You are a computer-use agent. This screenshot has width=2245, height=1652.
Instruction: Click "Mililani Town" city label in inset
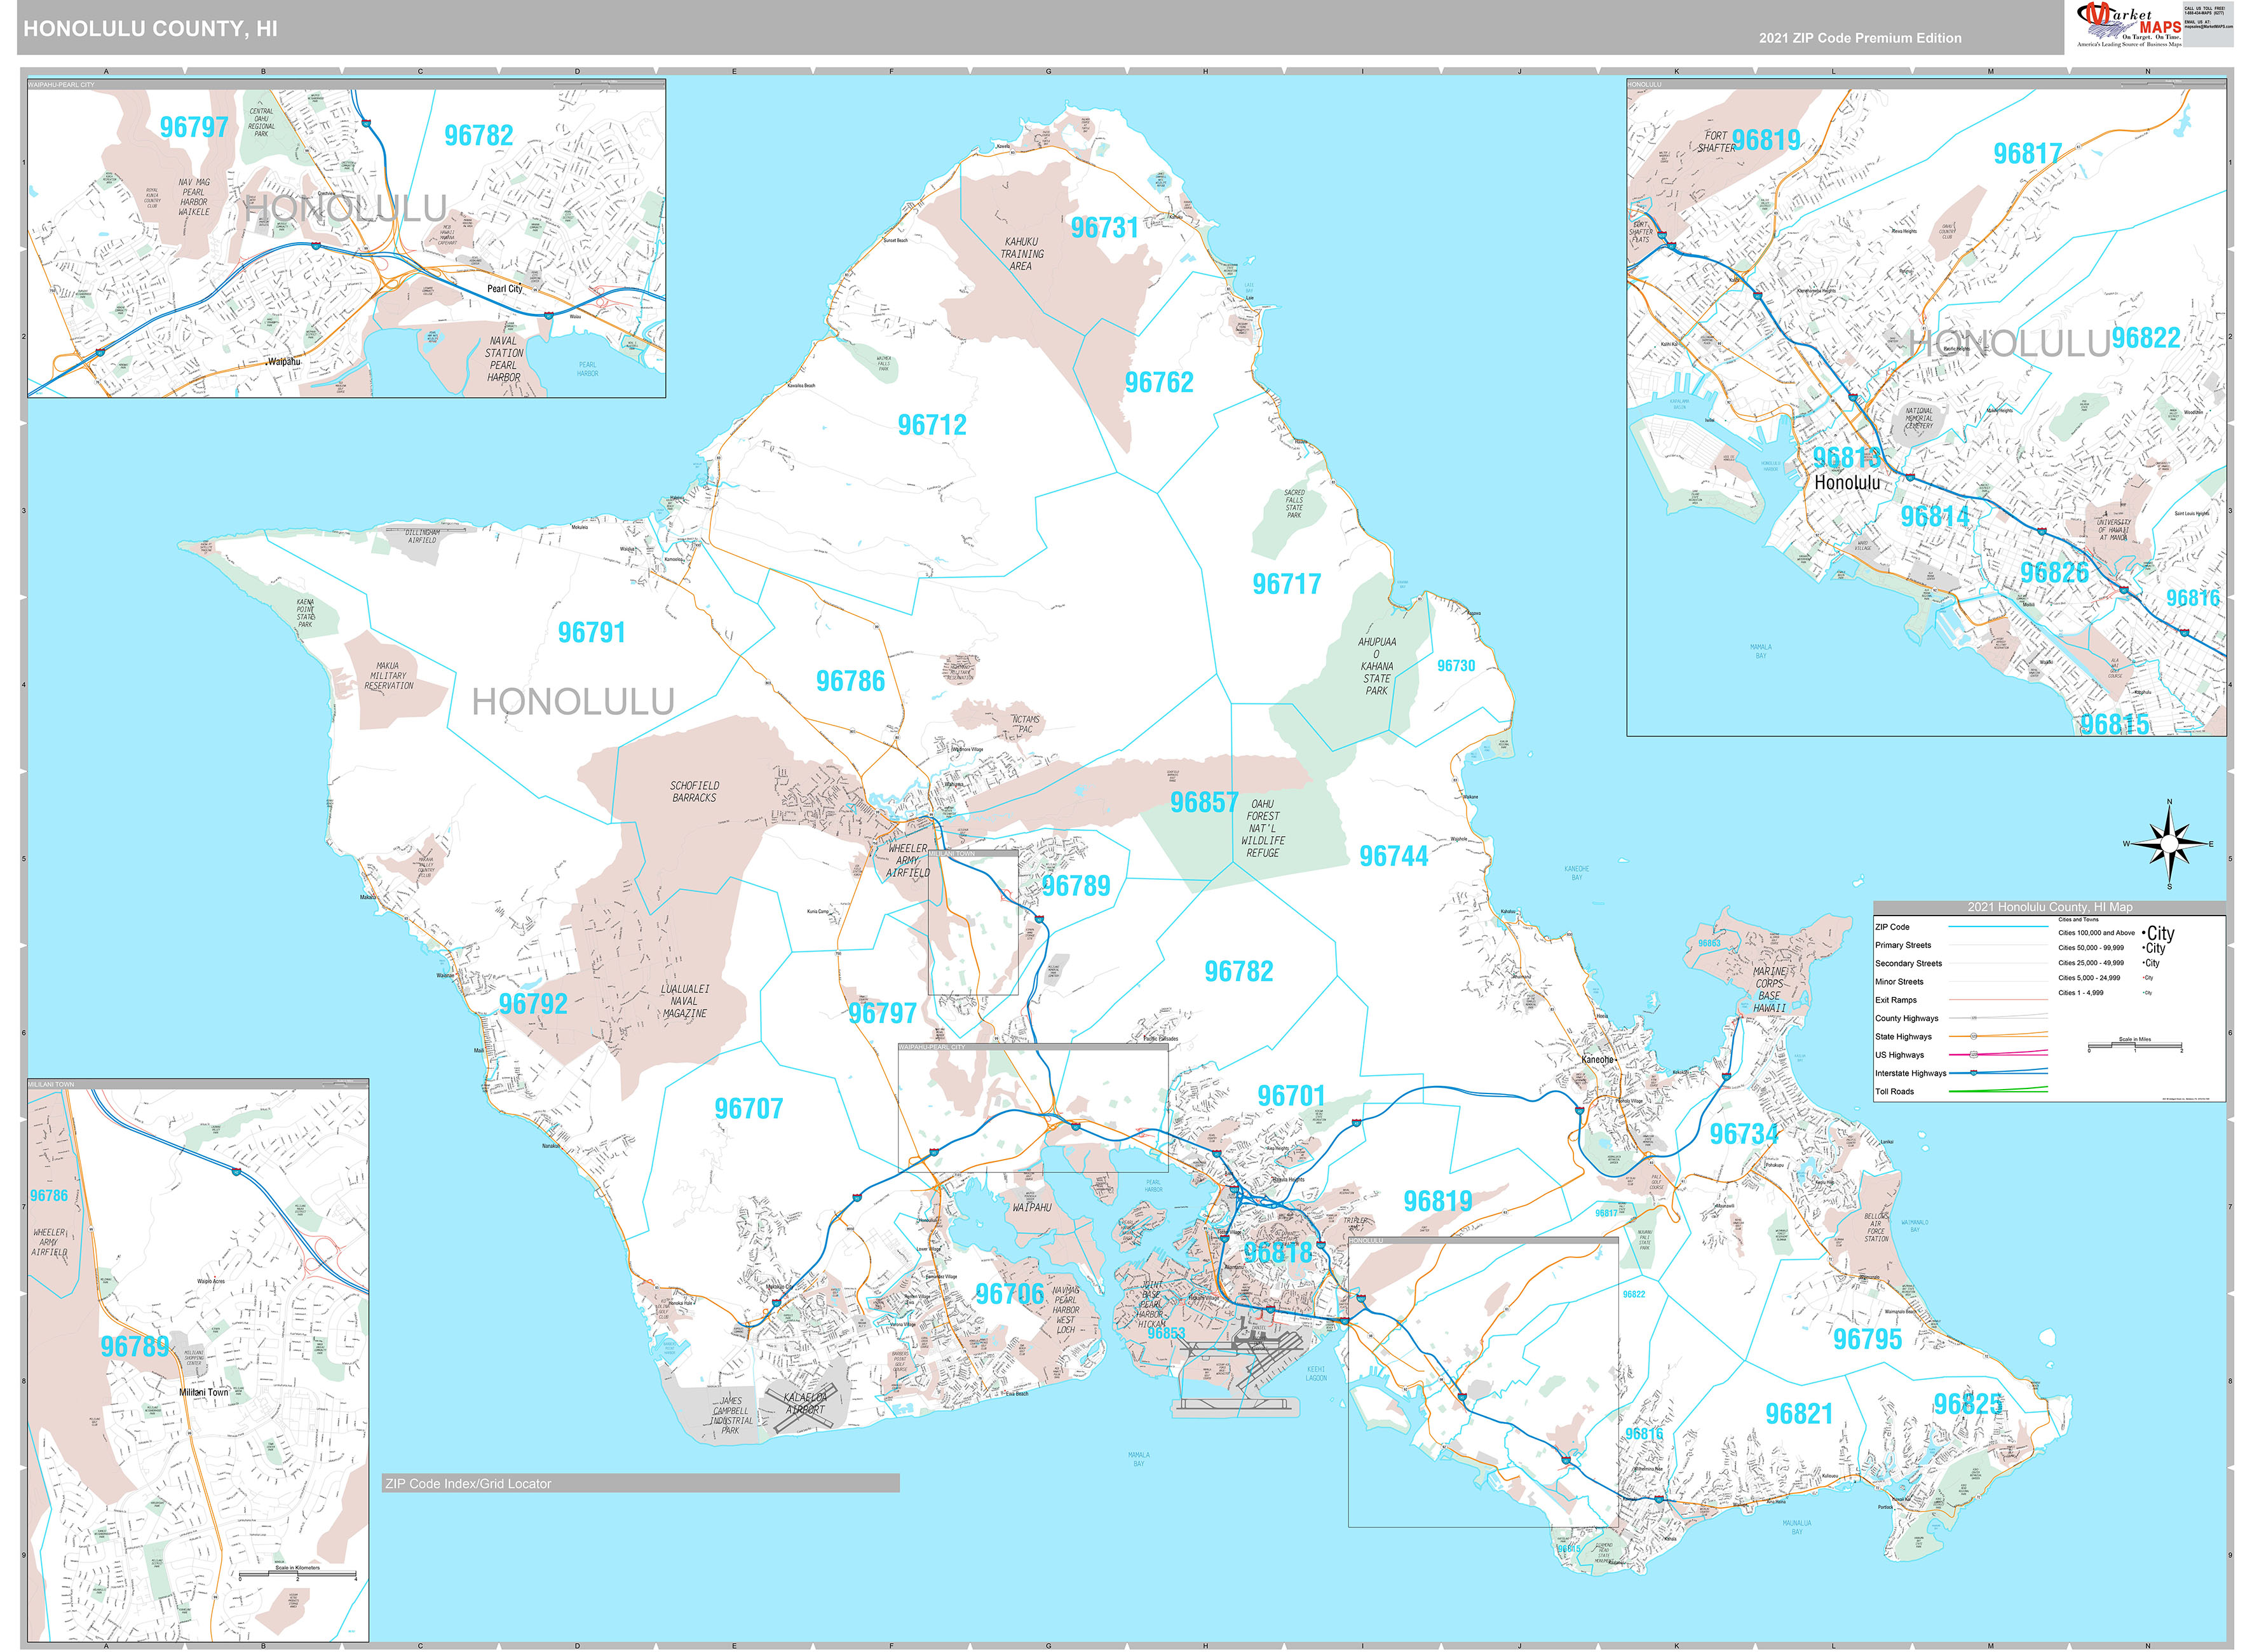point(204,1392)
